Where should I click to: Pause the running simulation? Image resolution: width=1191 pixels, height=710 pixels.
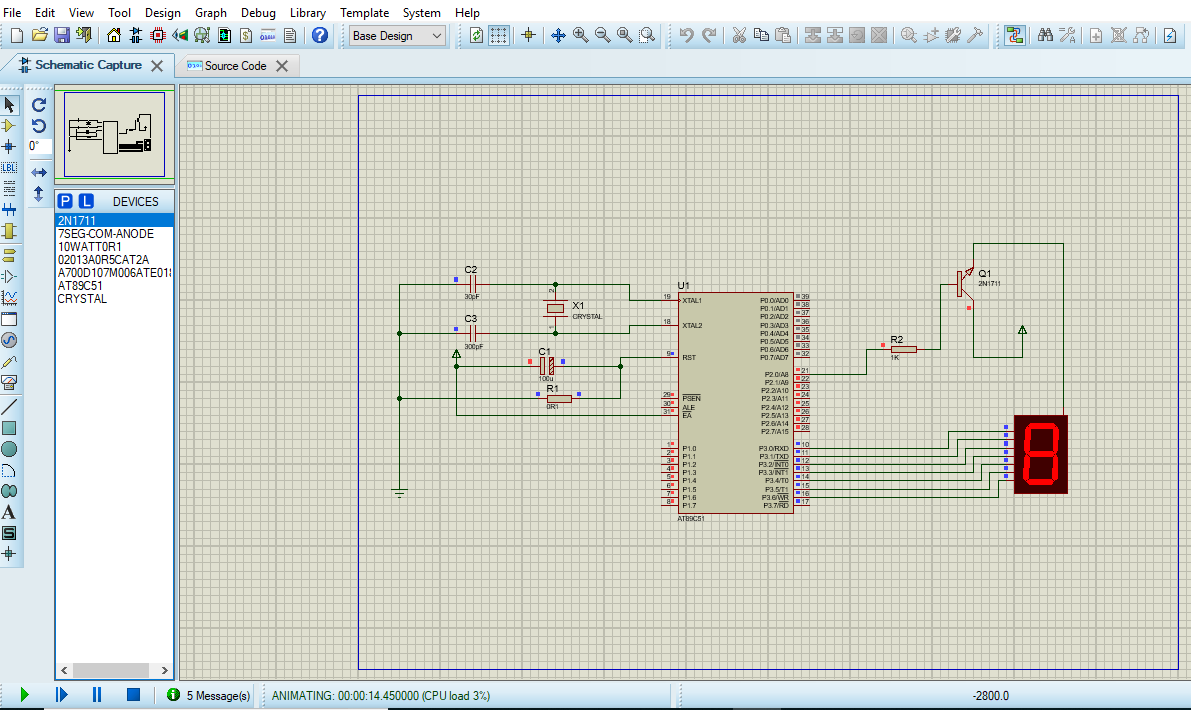pos(96,694)
